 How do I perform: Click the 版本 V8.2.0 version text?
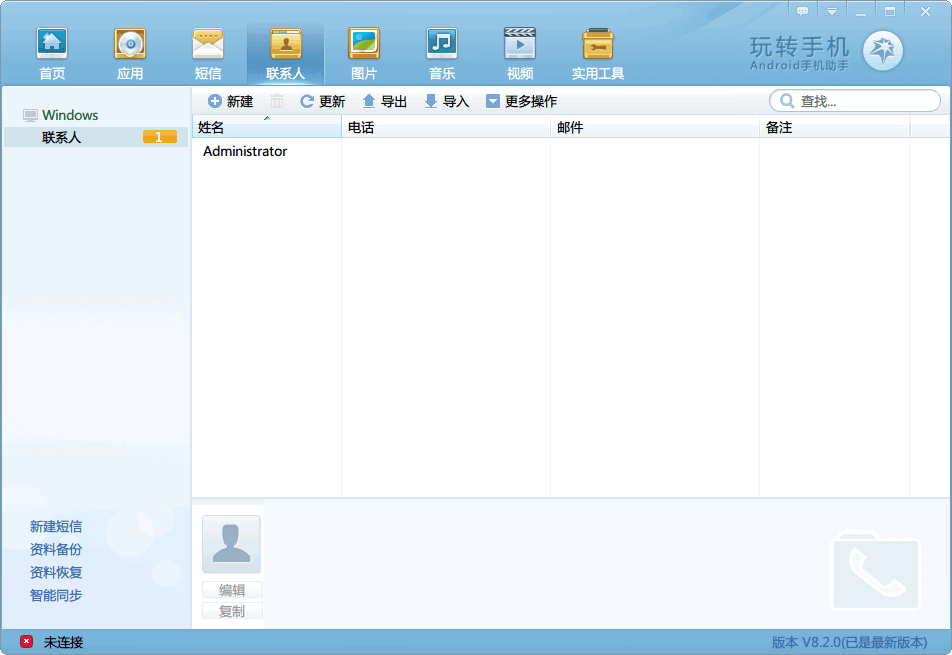point(849,642)
